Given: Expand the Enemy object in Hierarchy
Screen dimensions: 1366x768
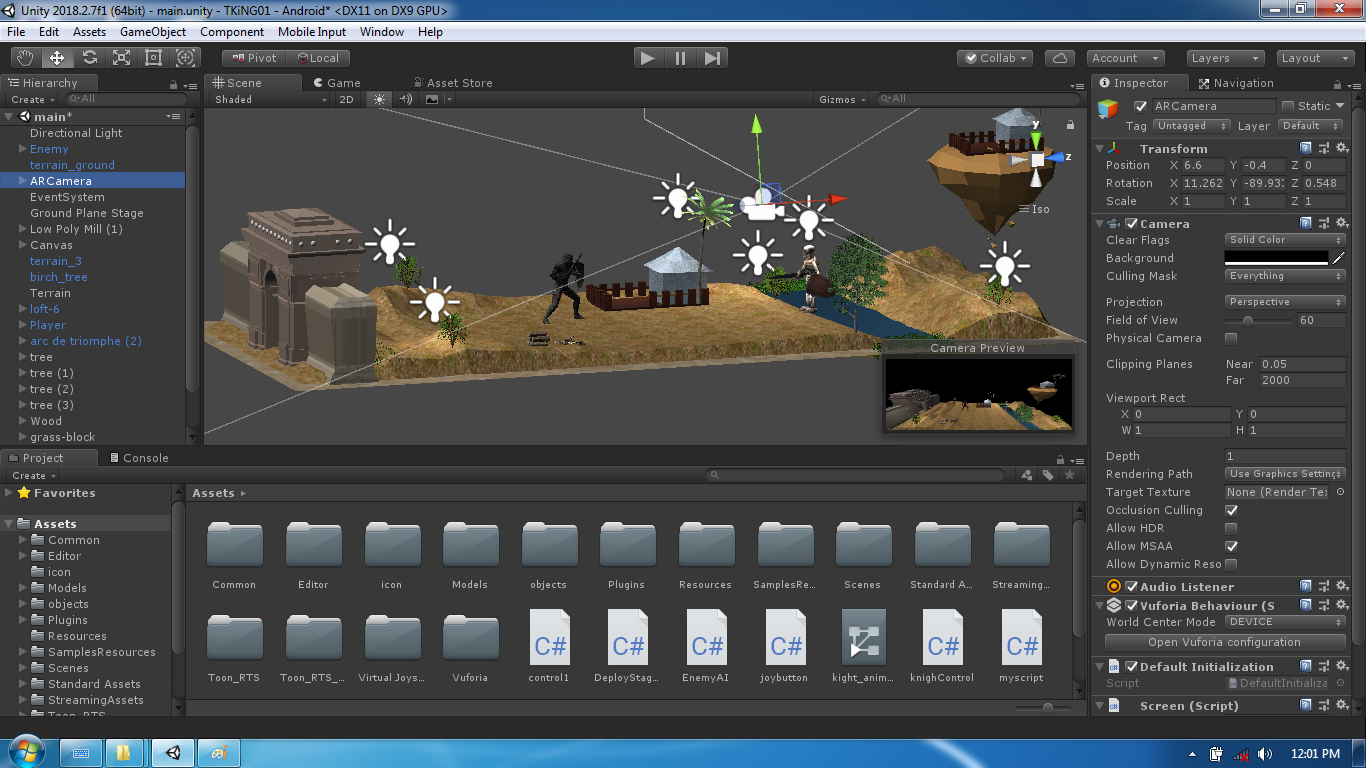Looking at the screenshot, I should 22,149.
